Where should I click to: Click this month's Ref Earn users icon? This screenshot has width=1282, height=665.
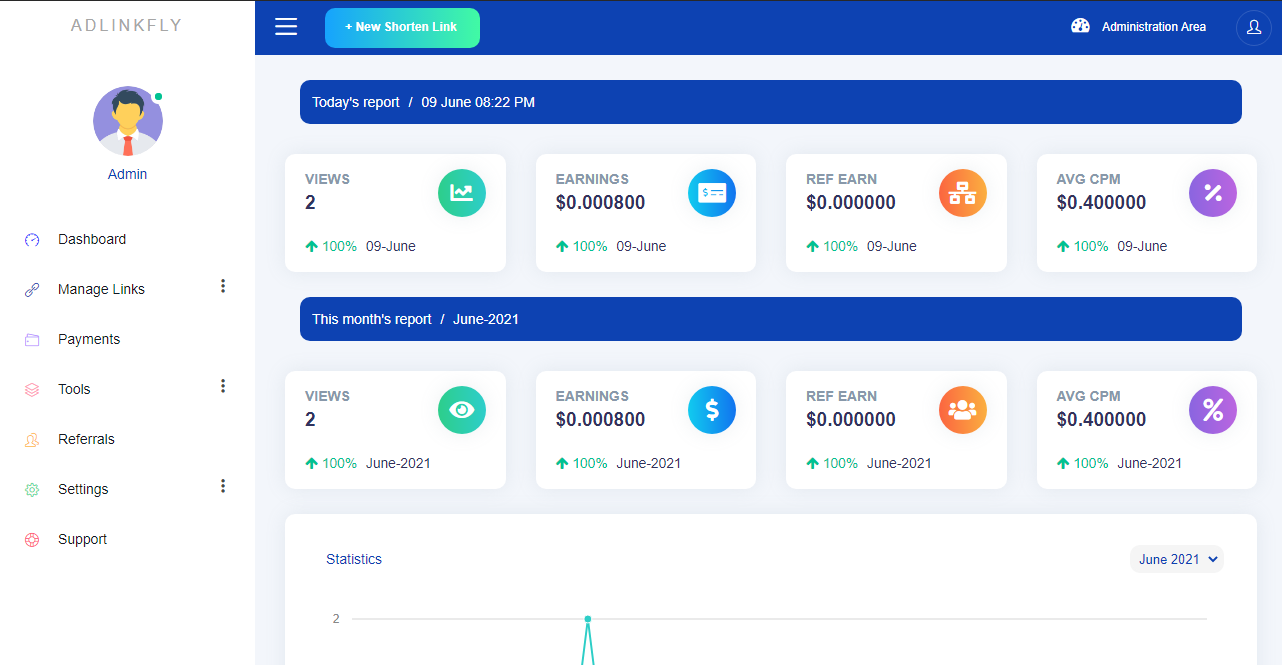[x=962, y=410]
